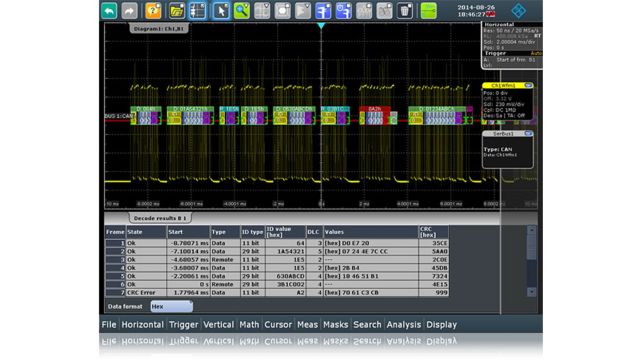Screen dimensions: 640x360
Task: Click the 'Start' column header
Action: point(188,232)
